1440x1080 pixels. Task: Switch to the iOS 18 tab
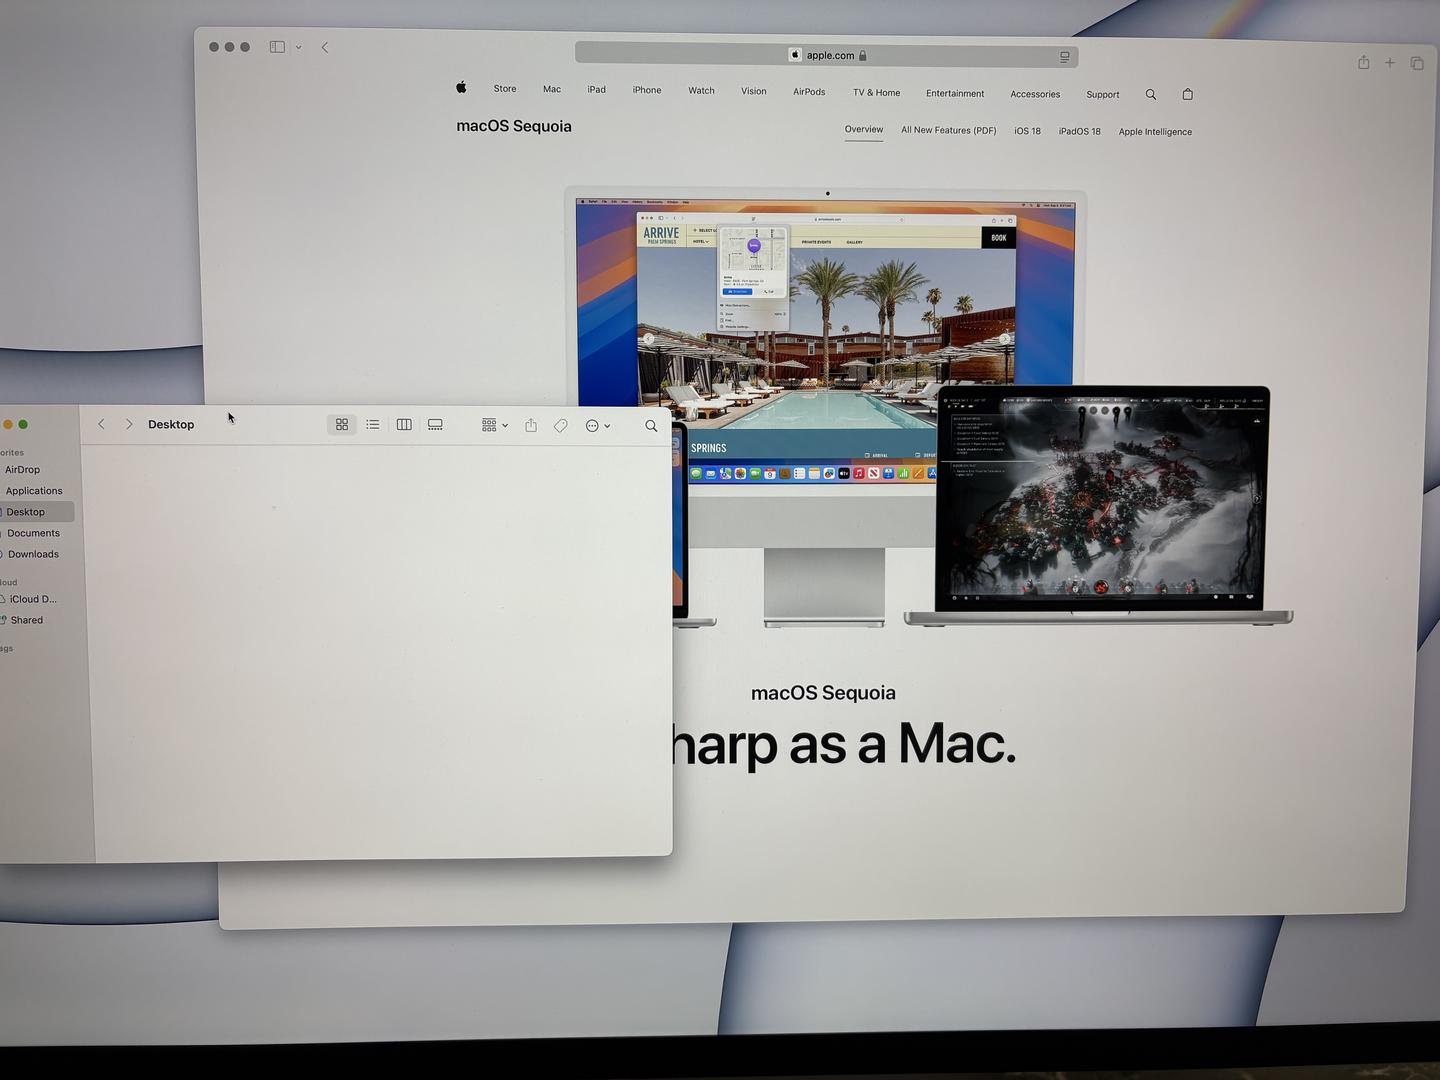point(1027,131)
